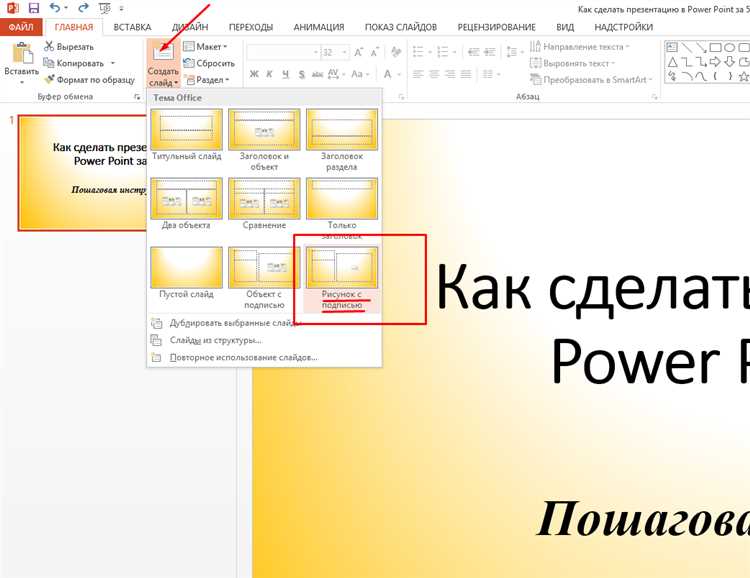750x578 pixels.
Task: Switch to ВИД tab
Action: tap(565, 27)
